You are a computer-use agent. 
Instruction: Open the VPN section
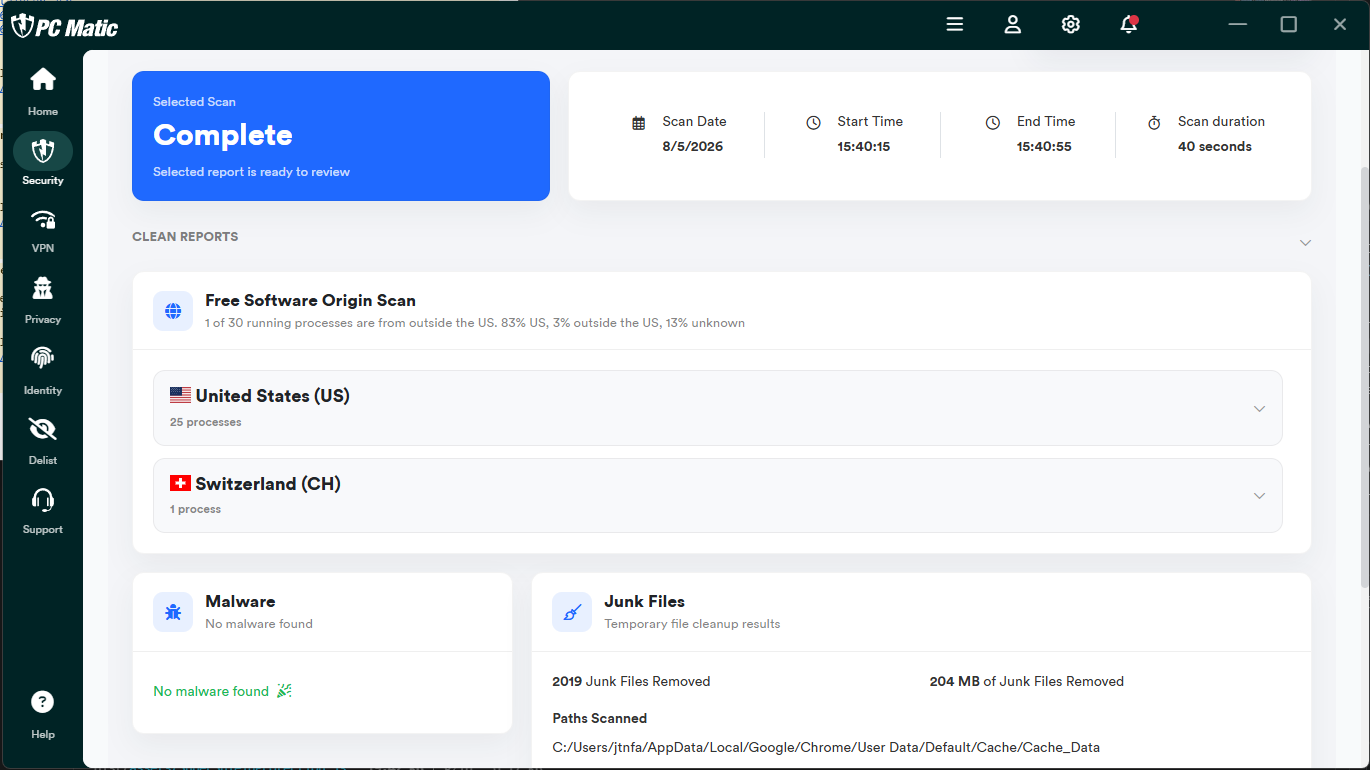(43, 230)
